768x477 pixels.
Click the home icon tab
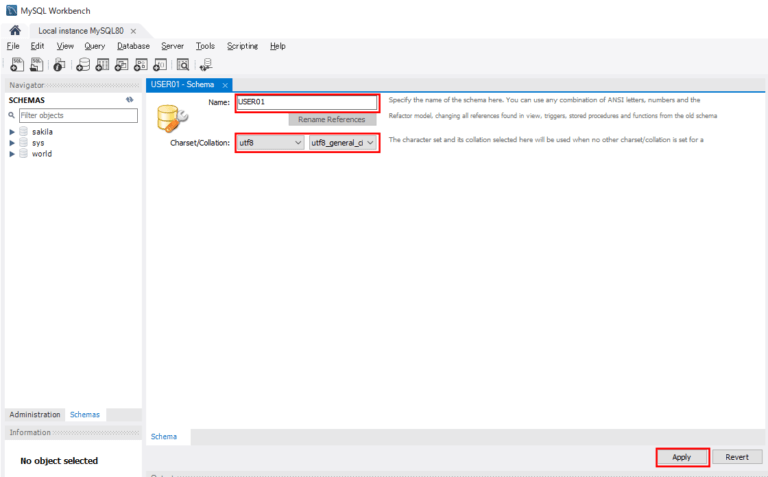coord(15,31)
